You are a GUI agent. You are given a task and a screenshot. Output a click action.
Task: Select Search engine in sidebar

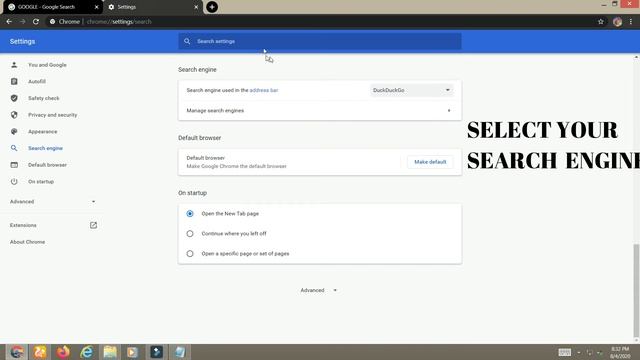coord(45,148)
